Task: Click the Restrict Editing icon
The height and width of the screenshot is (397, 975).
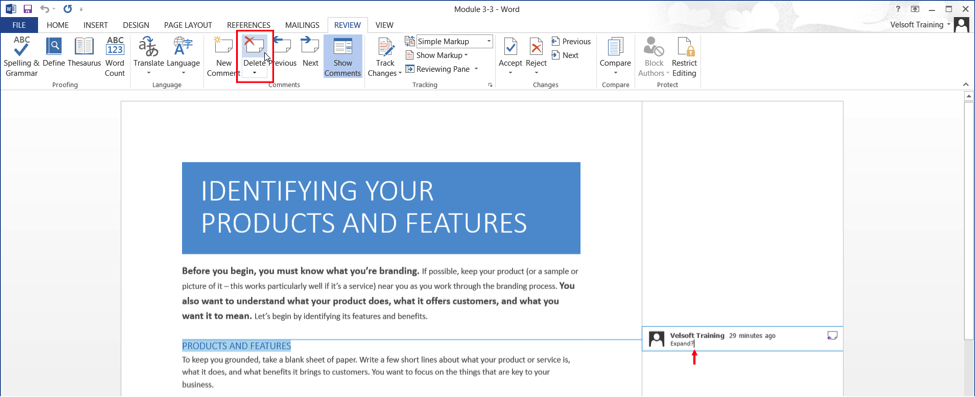Action: (x=685, y=57)
